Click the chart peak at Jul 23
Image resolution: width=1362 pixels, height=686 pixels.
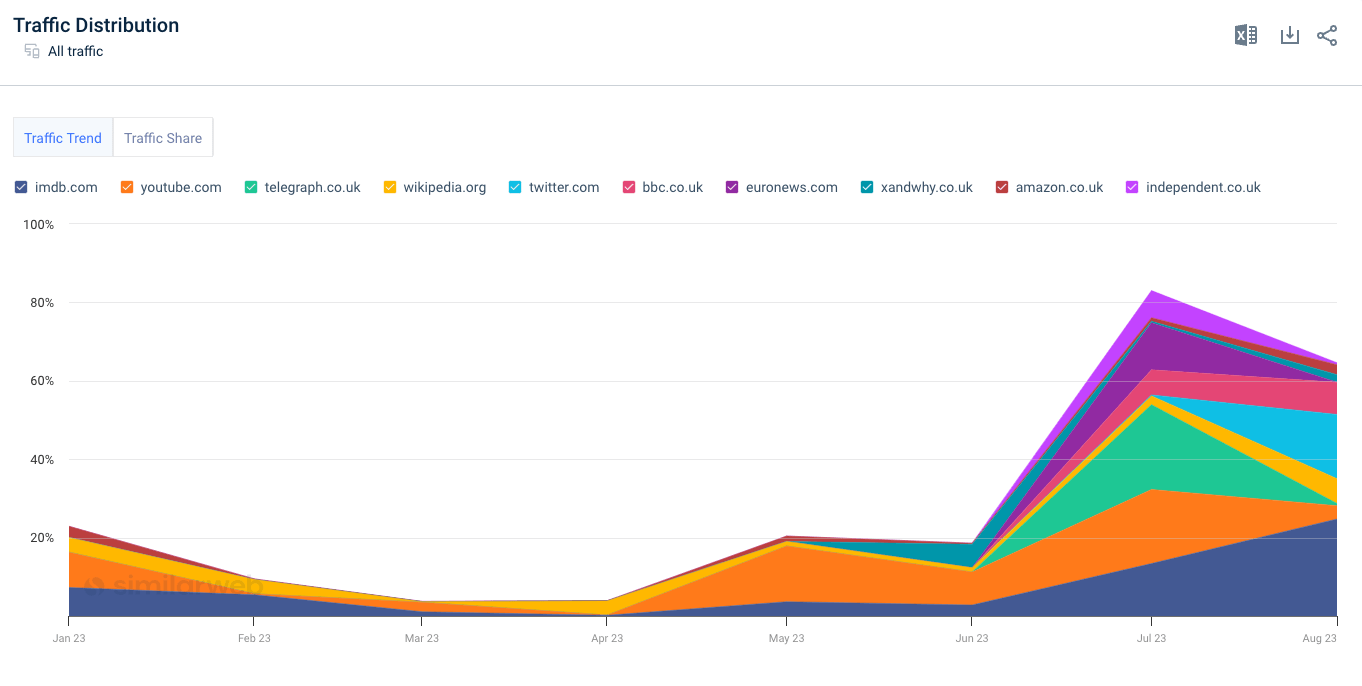pos(1152,293)
